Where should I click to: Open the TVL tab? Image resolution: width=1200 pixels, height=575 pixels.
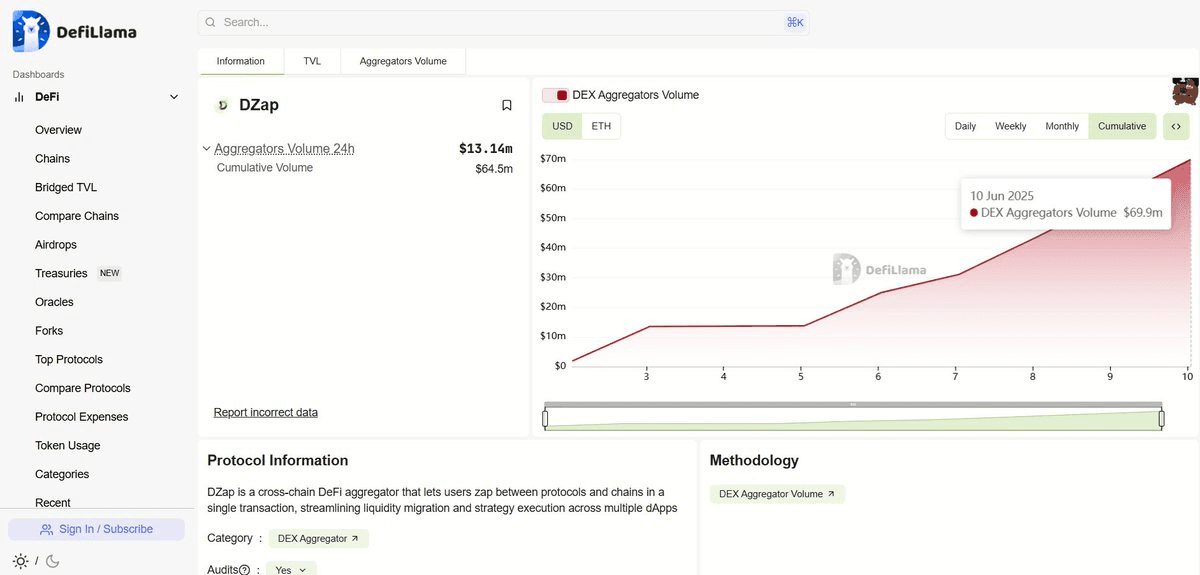[313, 61]
